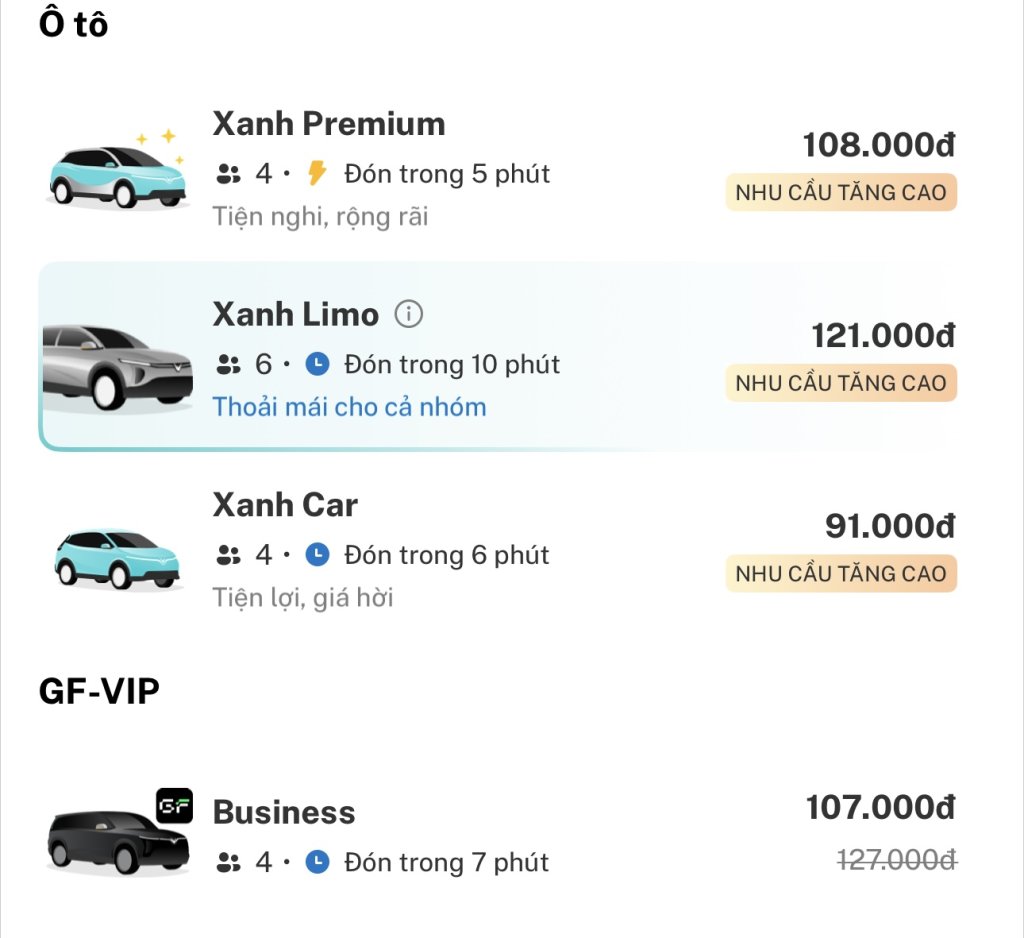Tap the 'Thoải mái cho cả nhóm' link
1024x938 pixels.
coord(349,407)
